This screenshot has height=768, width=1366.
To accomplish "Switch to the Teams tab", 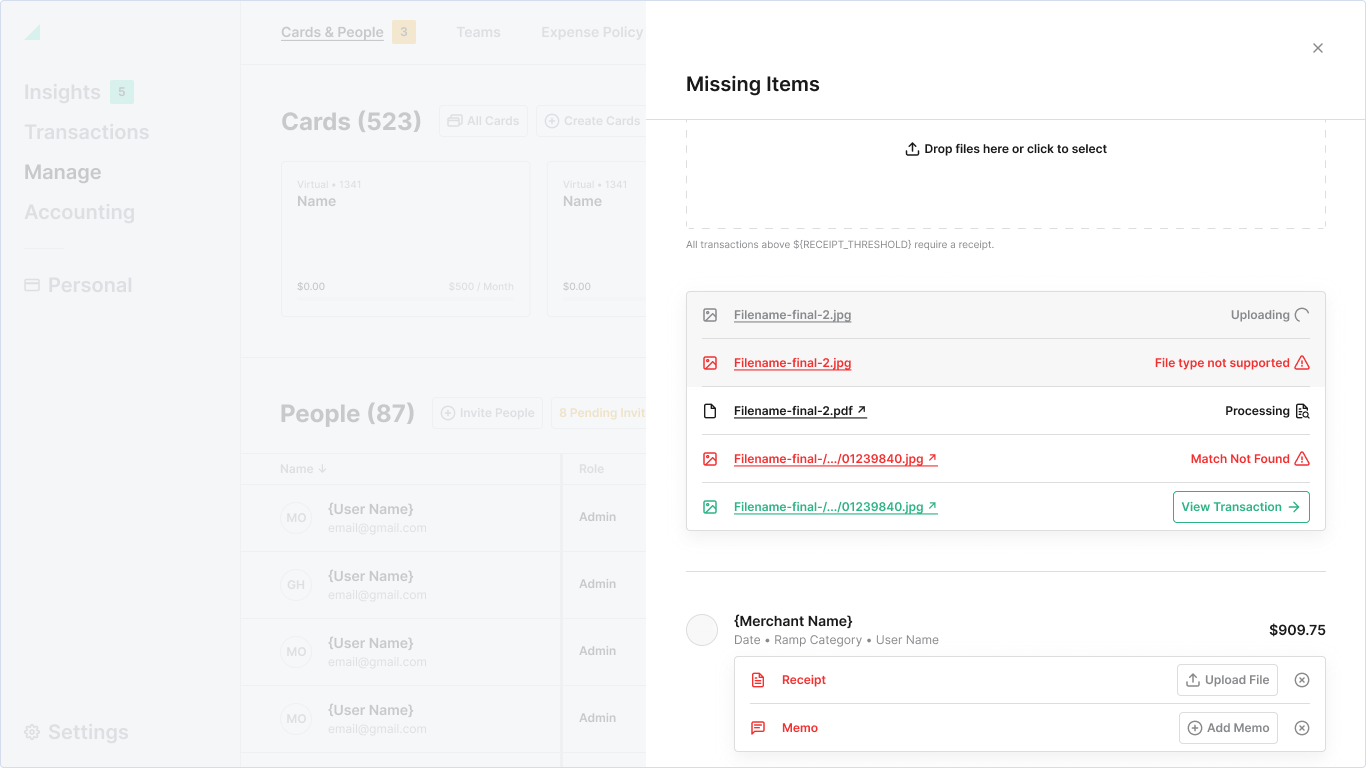I will (x=478, y=32).
